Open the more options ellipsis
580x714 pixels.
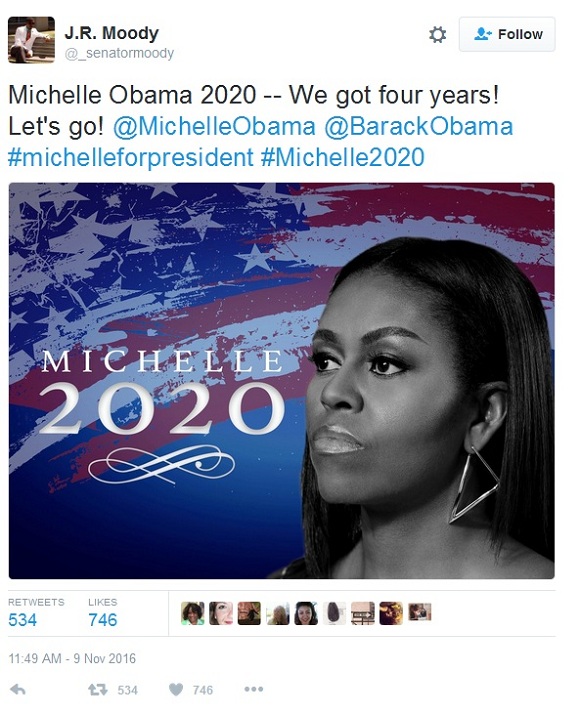[254, 689]
